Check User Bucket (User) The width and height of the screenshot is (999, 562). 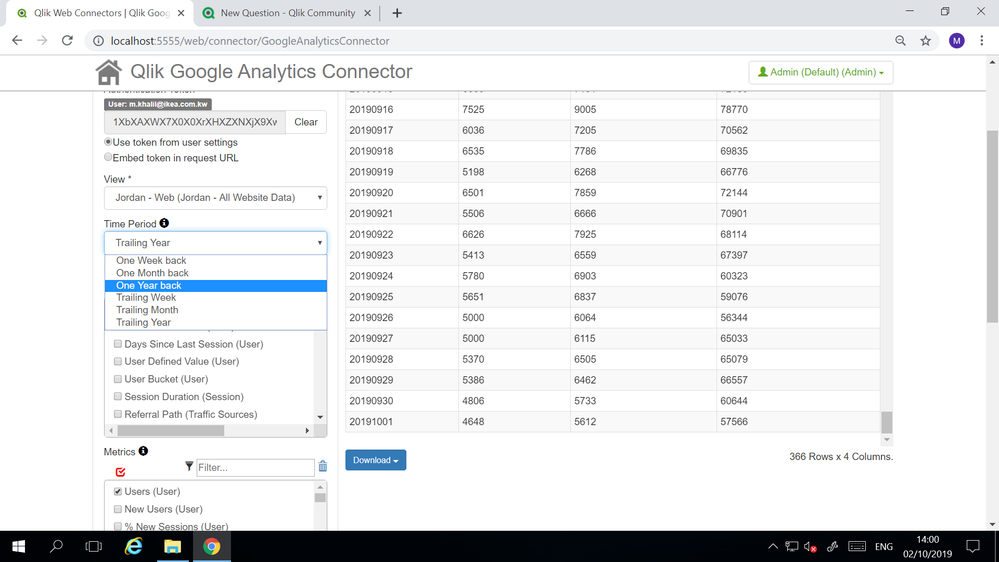(x=118, y=379)
